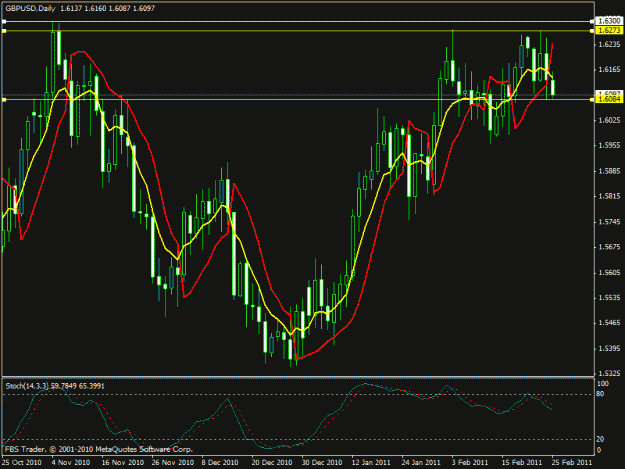Viewport: 625px width, 469px height.
Task: Click the Stochastic 100 level label
Action: point(603,383)
